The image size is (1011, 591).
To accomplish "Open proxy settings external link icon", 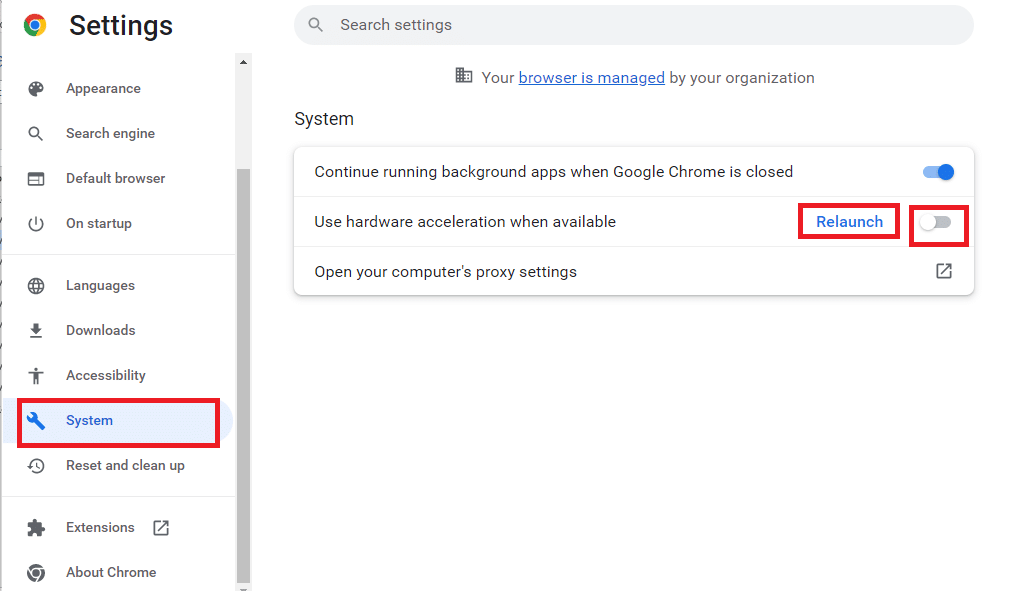I will pos(944,271).
